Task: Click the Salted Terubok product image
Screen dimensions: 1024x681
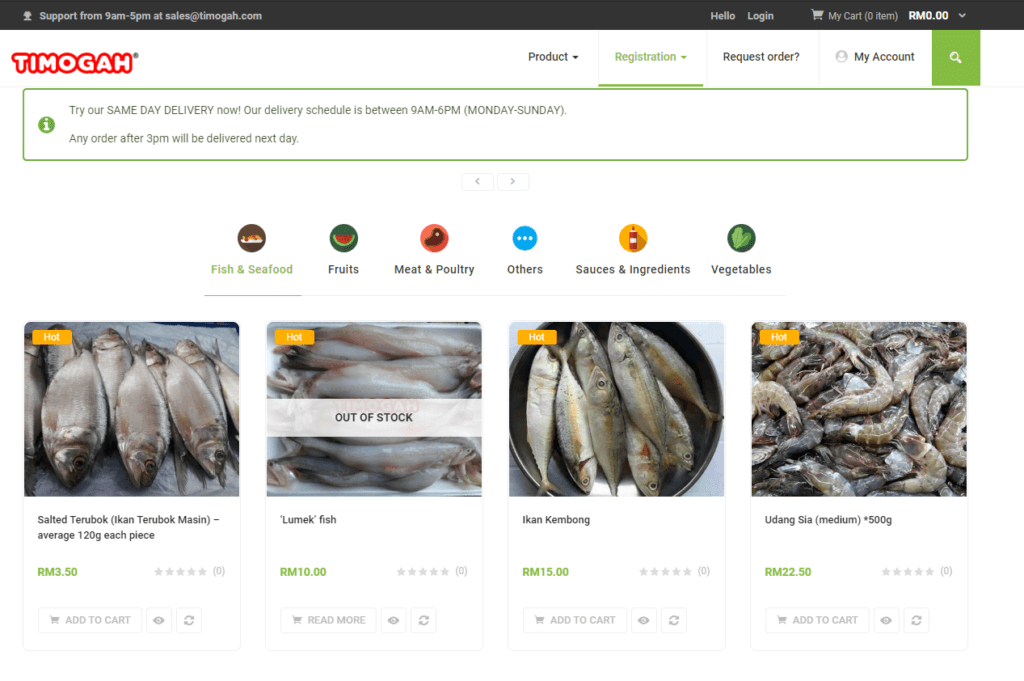Action: click(132, 409)
